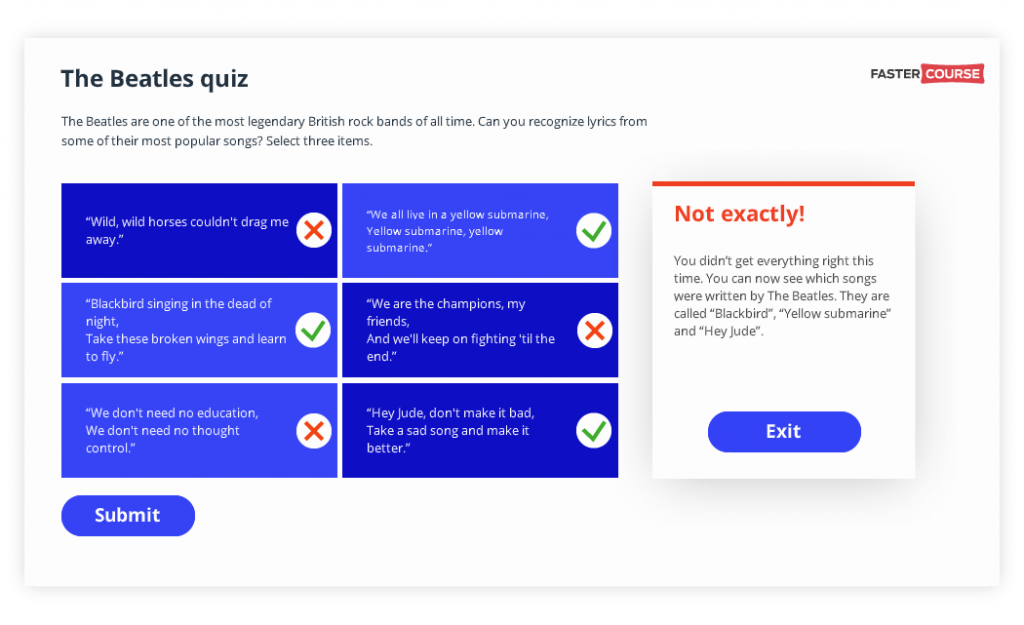Click the "The Beatles quiz" title
Screen dimensions: 1024x625
click(x=154, y=79)
